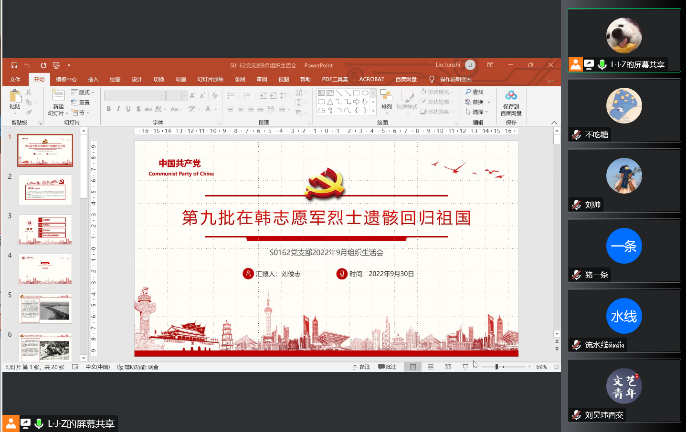Toggle the Notes (备注) pane in status bar
The image size is (686, 432).
[364, 367]
